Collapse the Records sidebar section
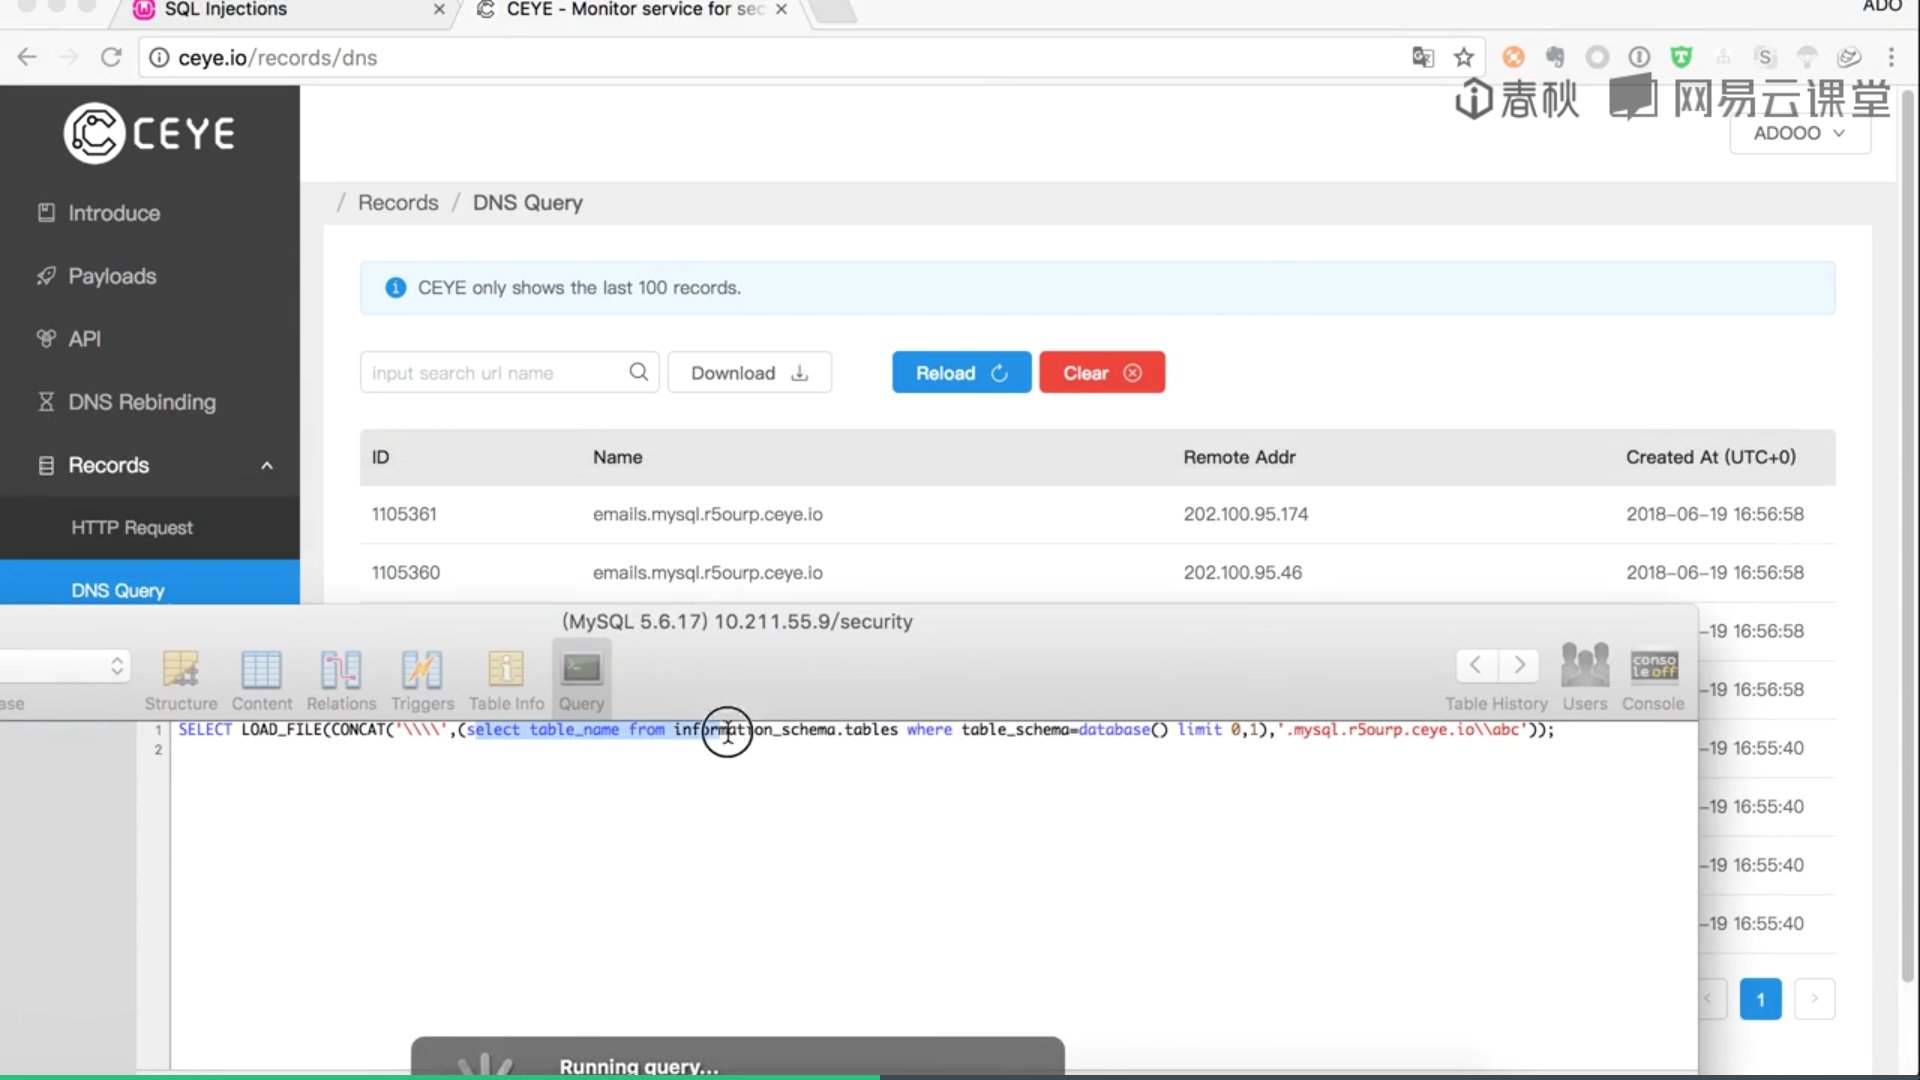Image resolution: width=1920 pixels, height=1080 pixels. coord(266,465)
